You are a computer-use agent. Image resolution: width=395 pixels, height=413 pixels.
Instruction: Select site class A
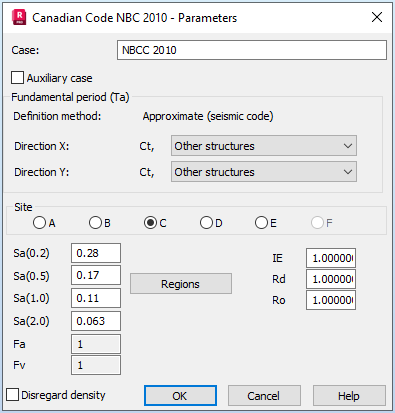pyautogui.click(x=39, y=223)
